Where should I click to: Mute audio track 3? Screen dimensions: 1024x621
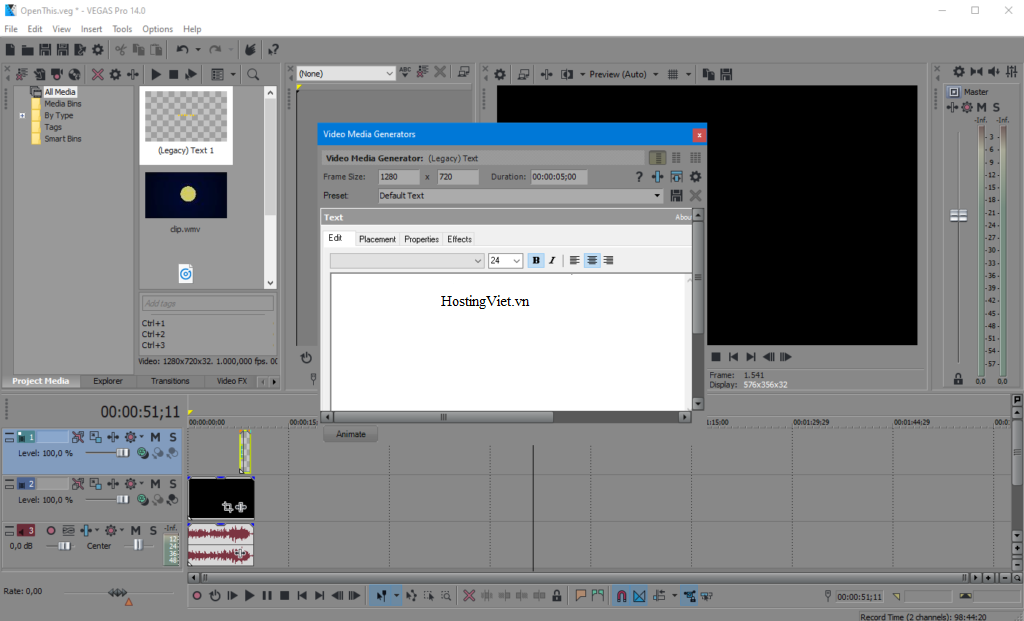[135, 530]
